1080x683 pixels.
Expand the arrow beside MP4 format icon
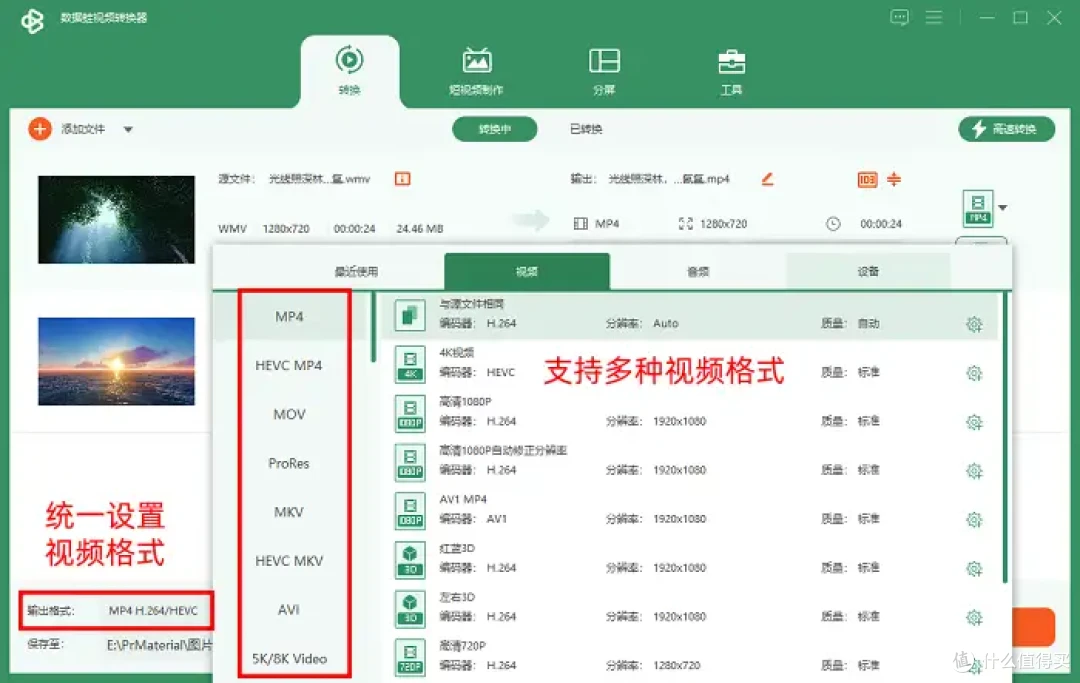(1003, 208)
